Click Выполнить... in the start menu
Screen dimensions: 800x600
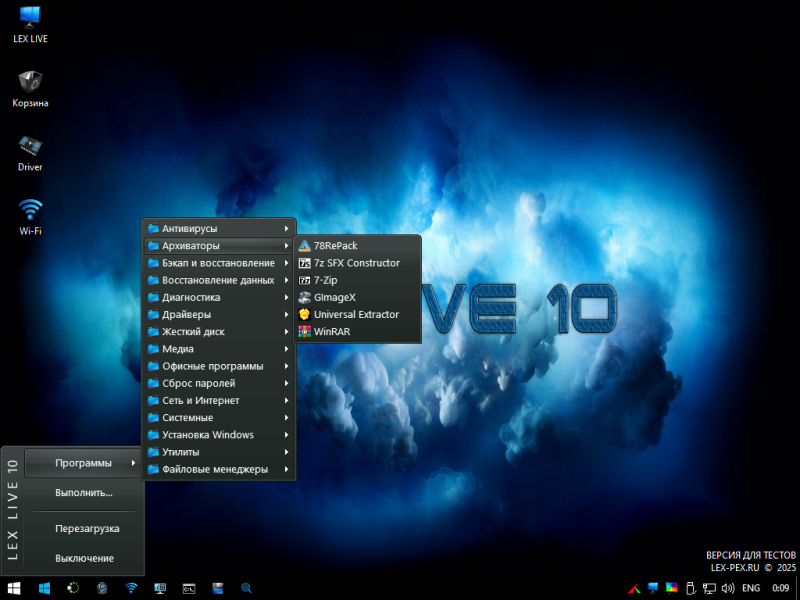click(84, 493)
